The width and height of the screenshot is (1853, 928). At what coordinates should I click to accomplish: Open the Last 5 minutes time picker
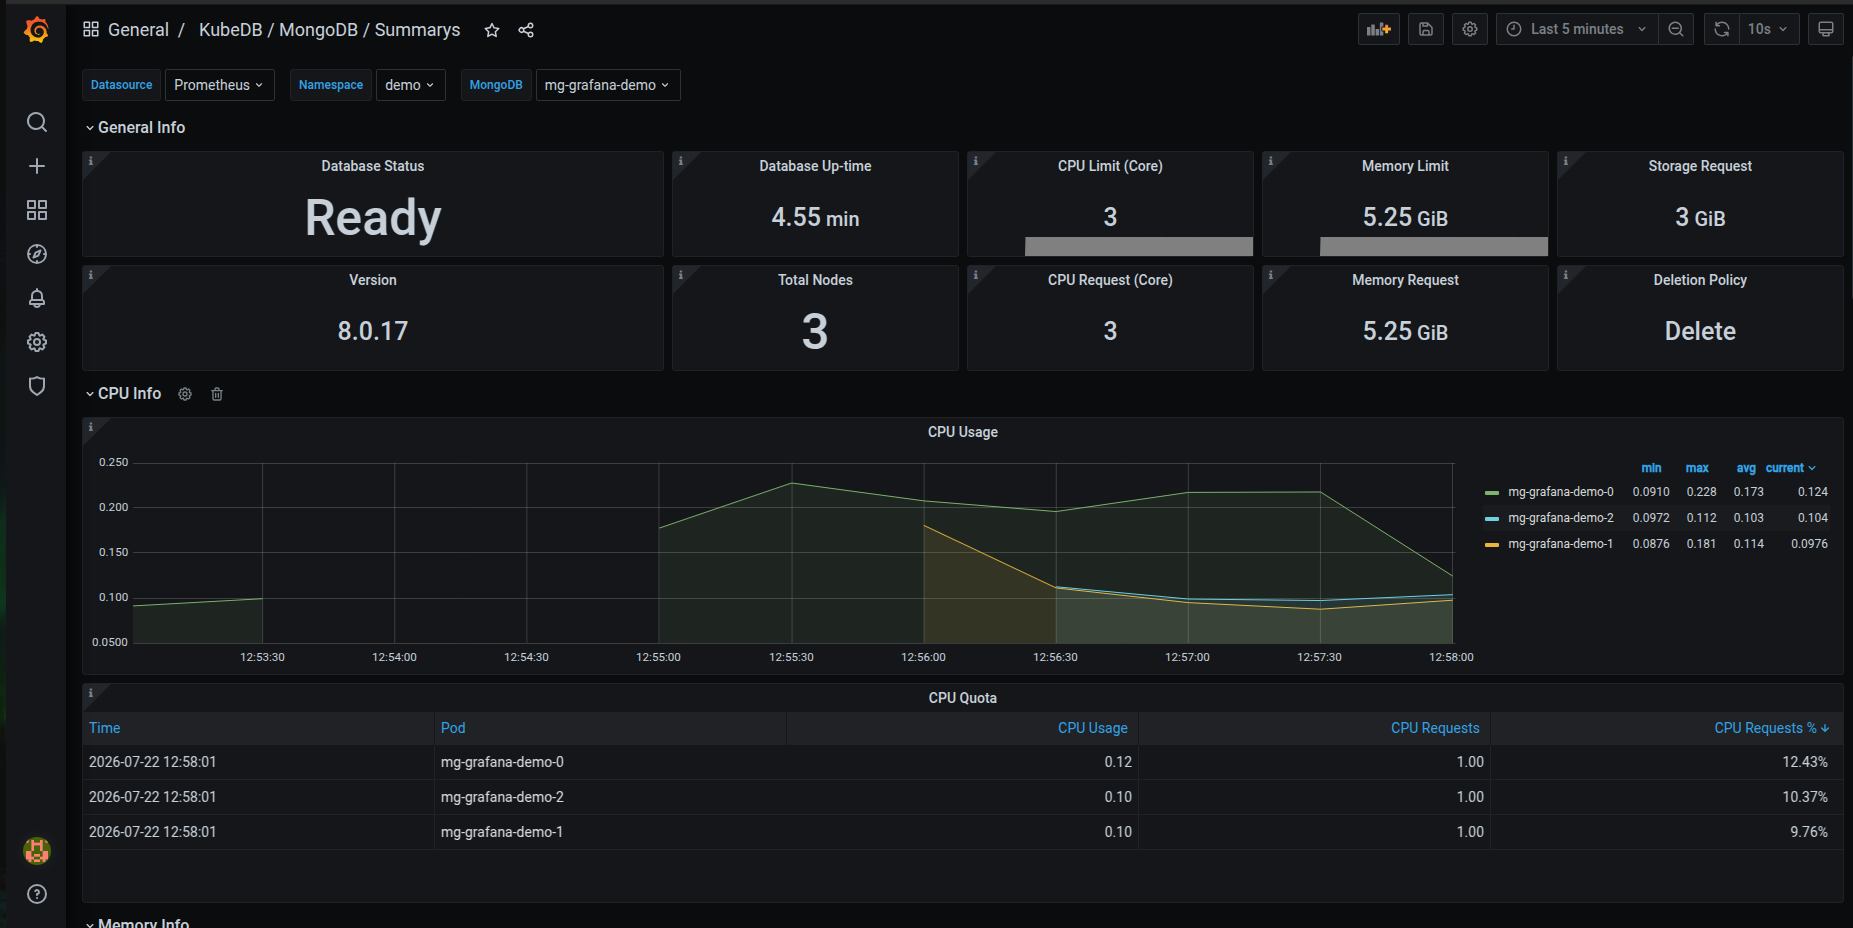[1577, 29]
